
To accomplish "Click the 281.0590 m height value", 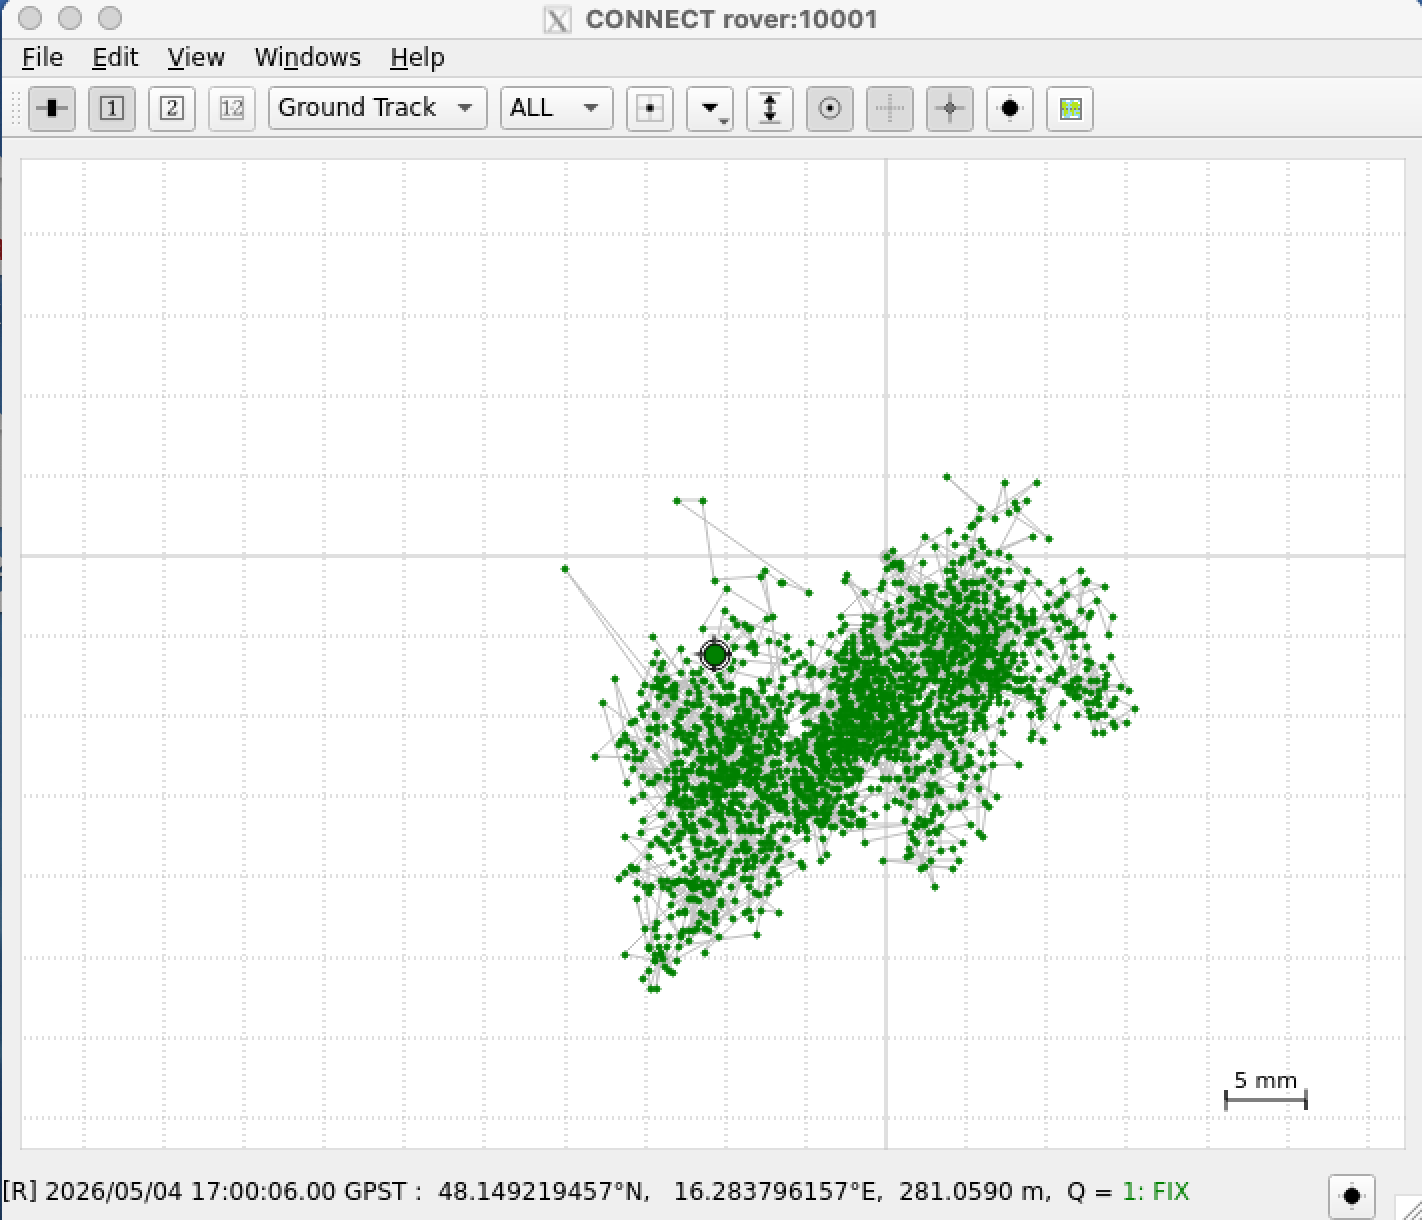I will [974, 1192].
